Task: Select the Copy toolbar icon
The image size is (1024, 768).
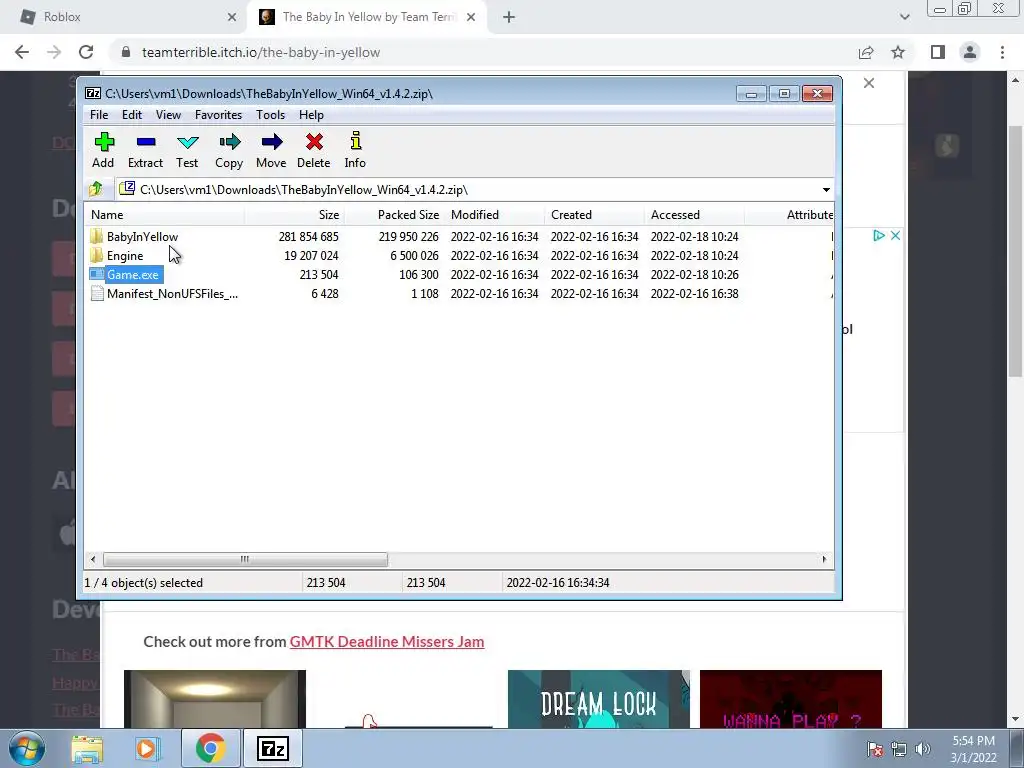Action: point(229,142)
